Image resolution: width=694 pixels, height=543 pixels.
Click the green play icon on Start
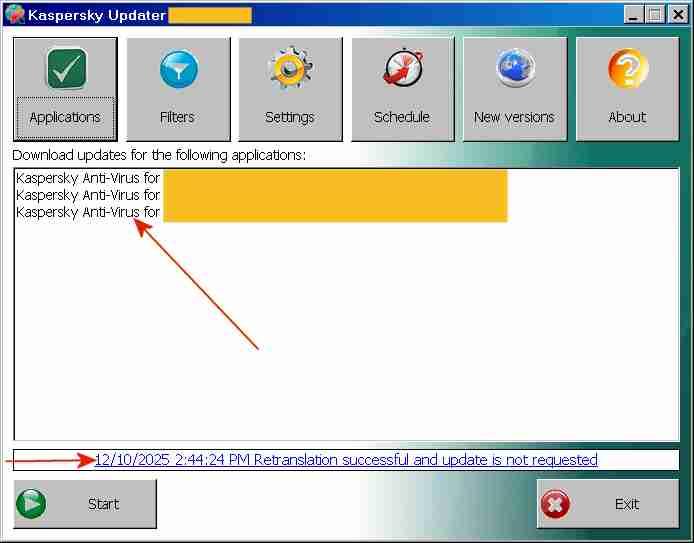(31, 504)
